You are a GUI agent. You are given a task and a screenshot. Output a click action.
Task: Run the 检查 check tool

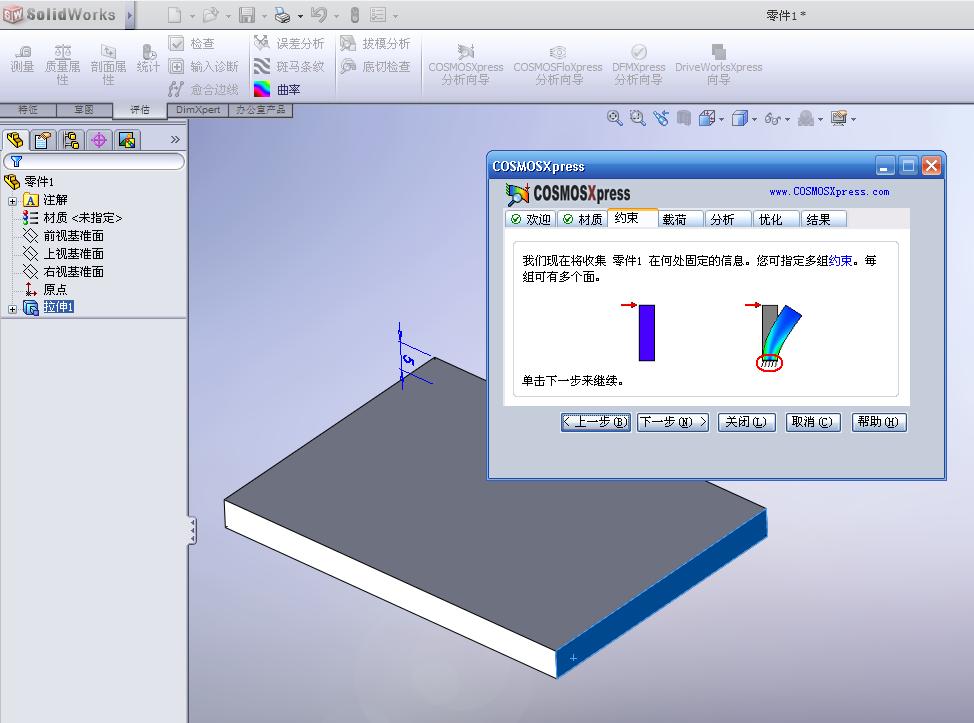[x=192, y=43]
